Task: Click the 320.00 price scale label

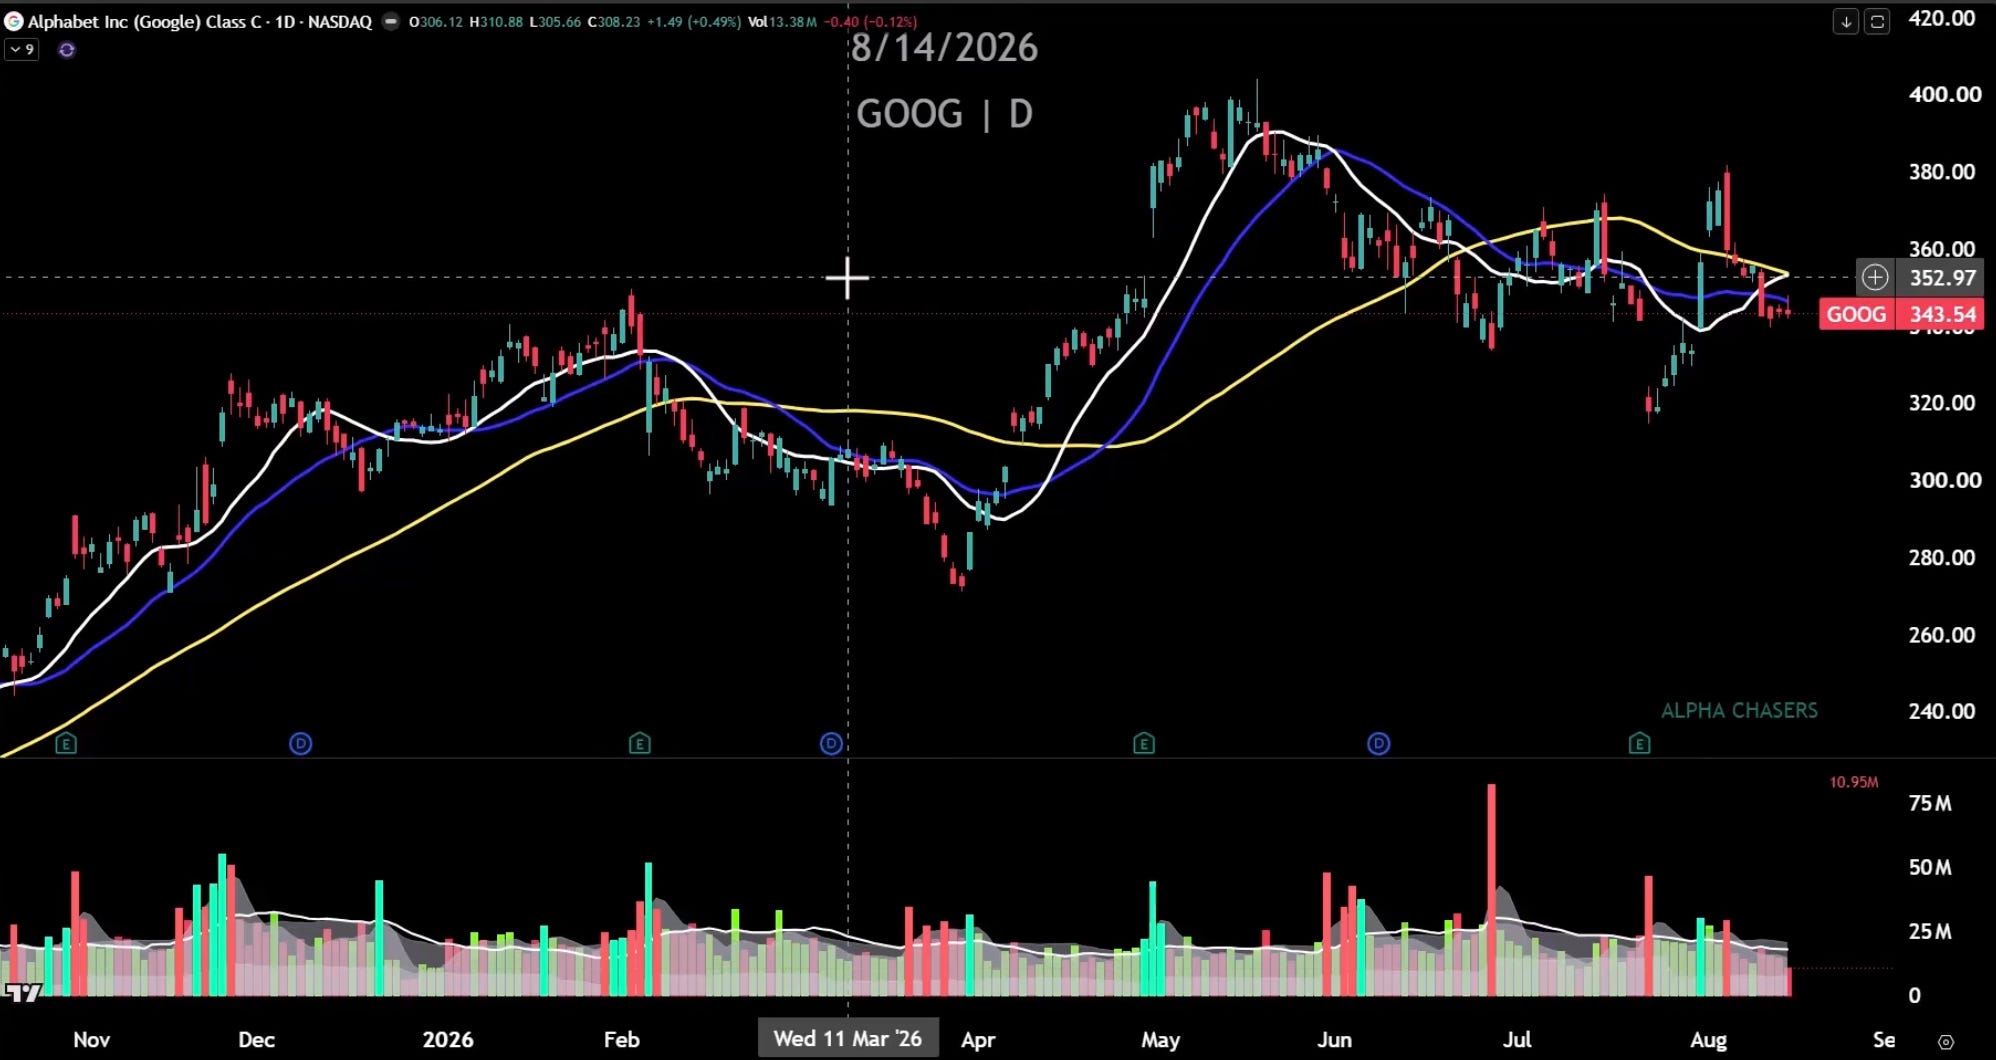Action: (1942, 402)
